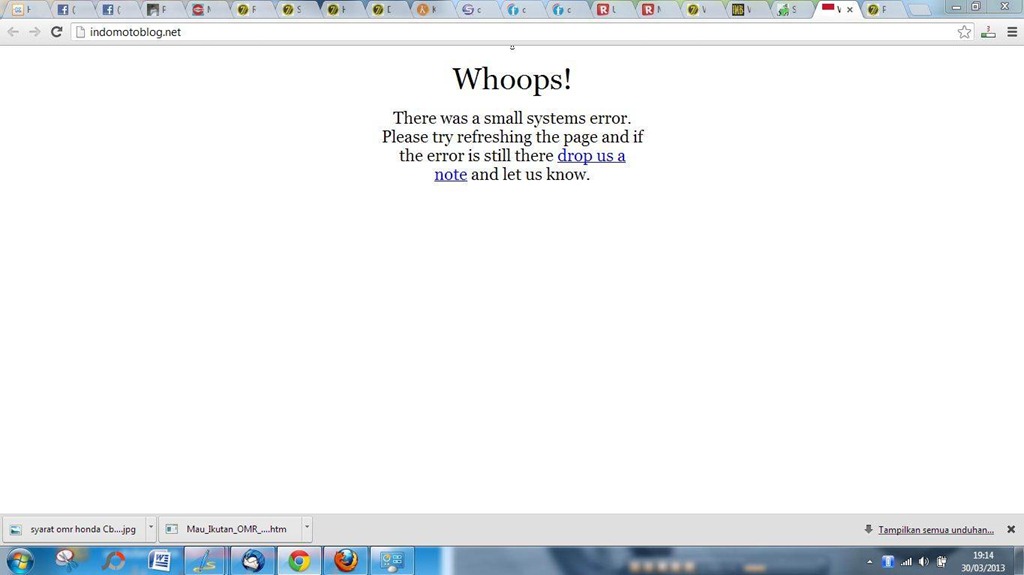Open Mozilla Firefox from the taskbar

(x=346, y=561)
